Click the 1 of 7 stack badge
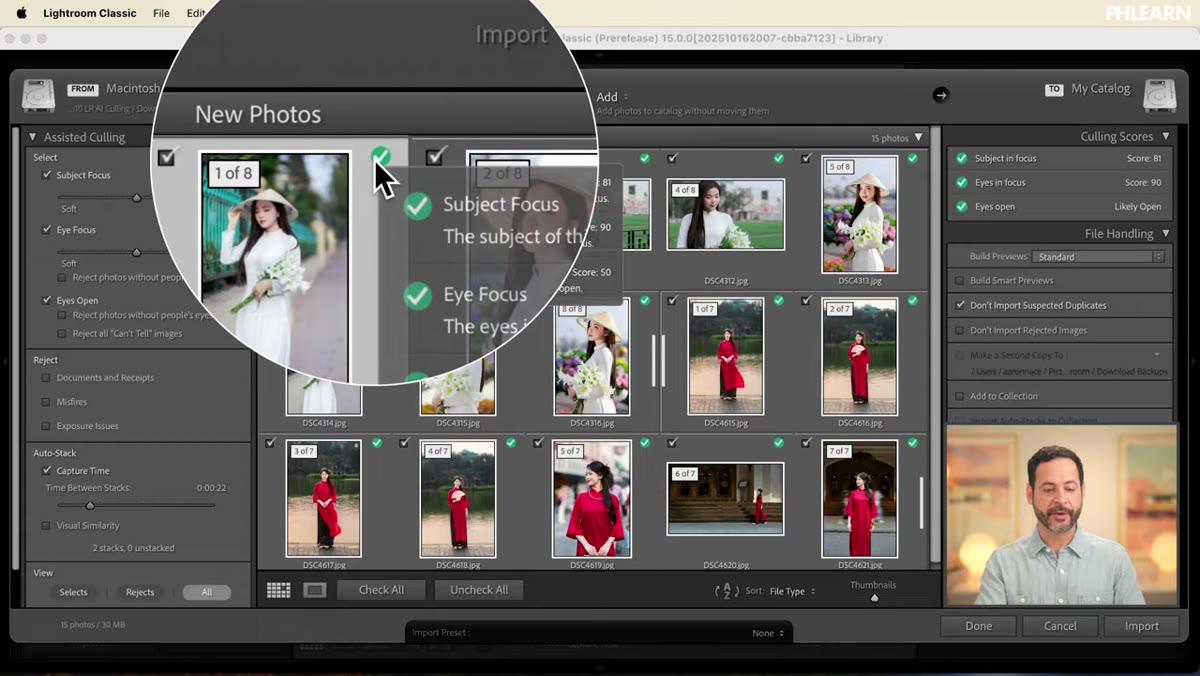The width and height of the screenshot is (1200, 676). pyautogui.click(x=705, y=309)
